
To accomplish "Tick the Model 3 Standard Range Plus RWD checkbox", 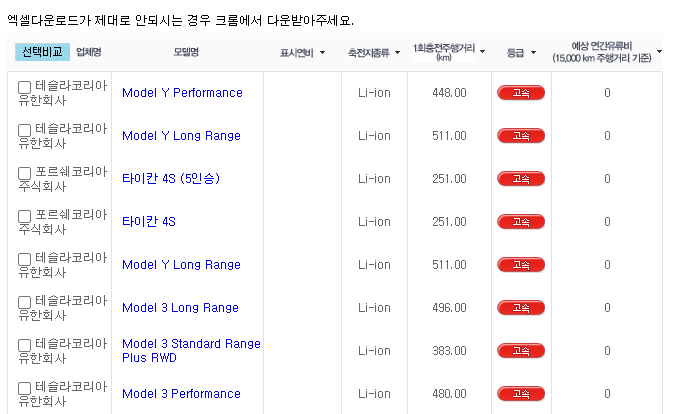I will click(x=25, y=345).
